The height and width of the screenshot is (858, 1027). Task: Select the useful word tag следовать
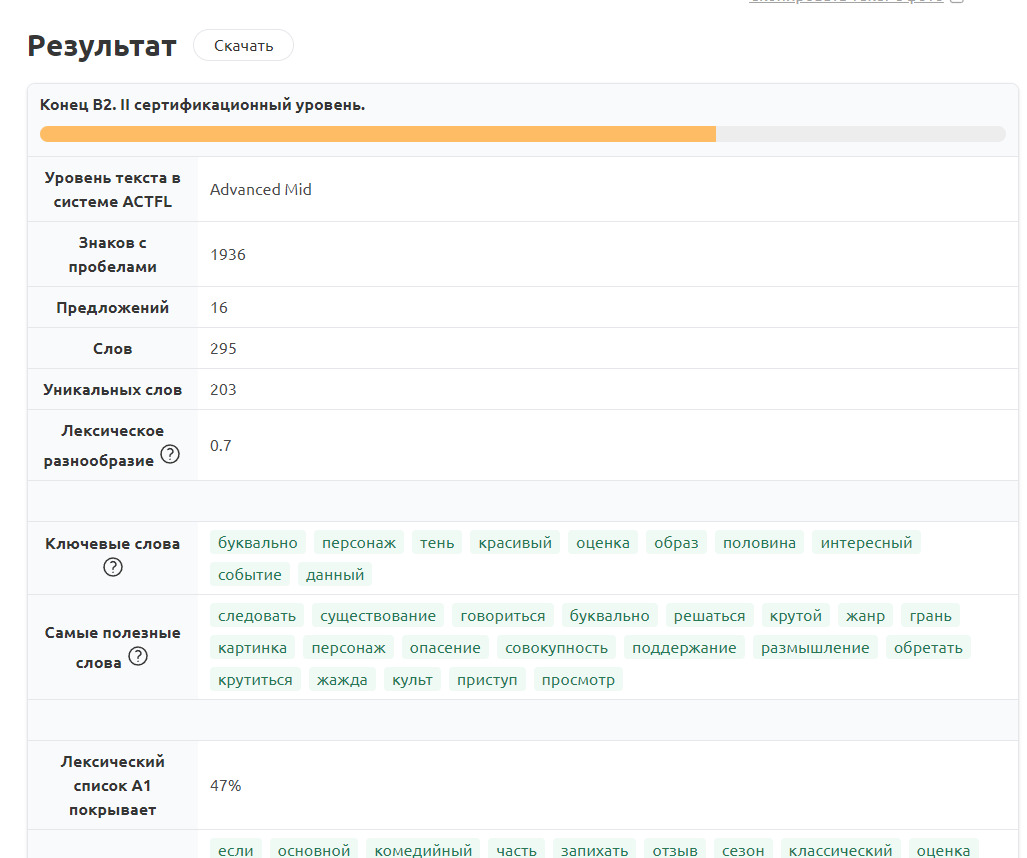pos(257,616)
